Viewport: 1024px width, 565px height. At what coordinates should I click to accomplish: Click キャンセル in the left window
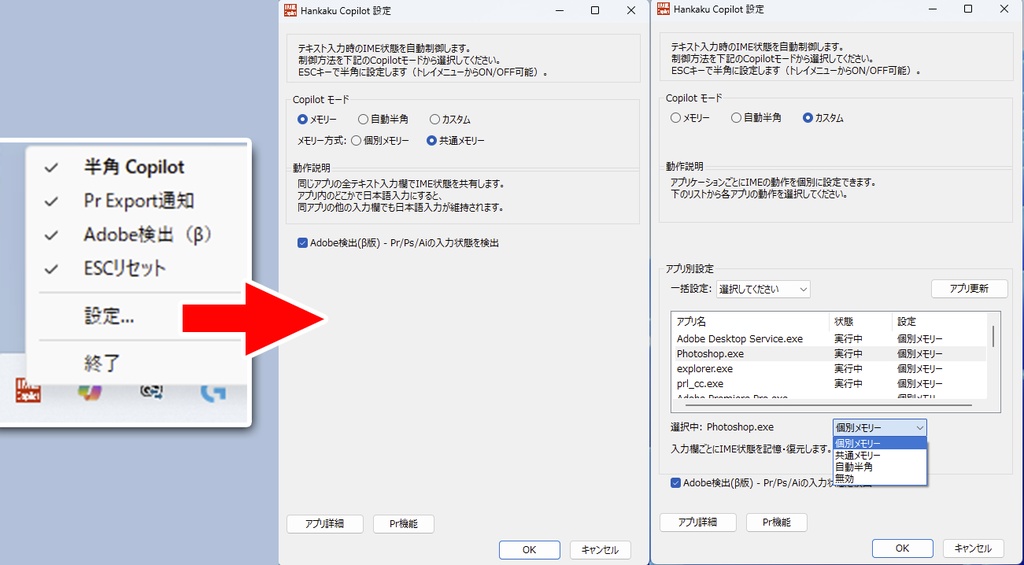click(600, 550)
